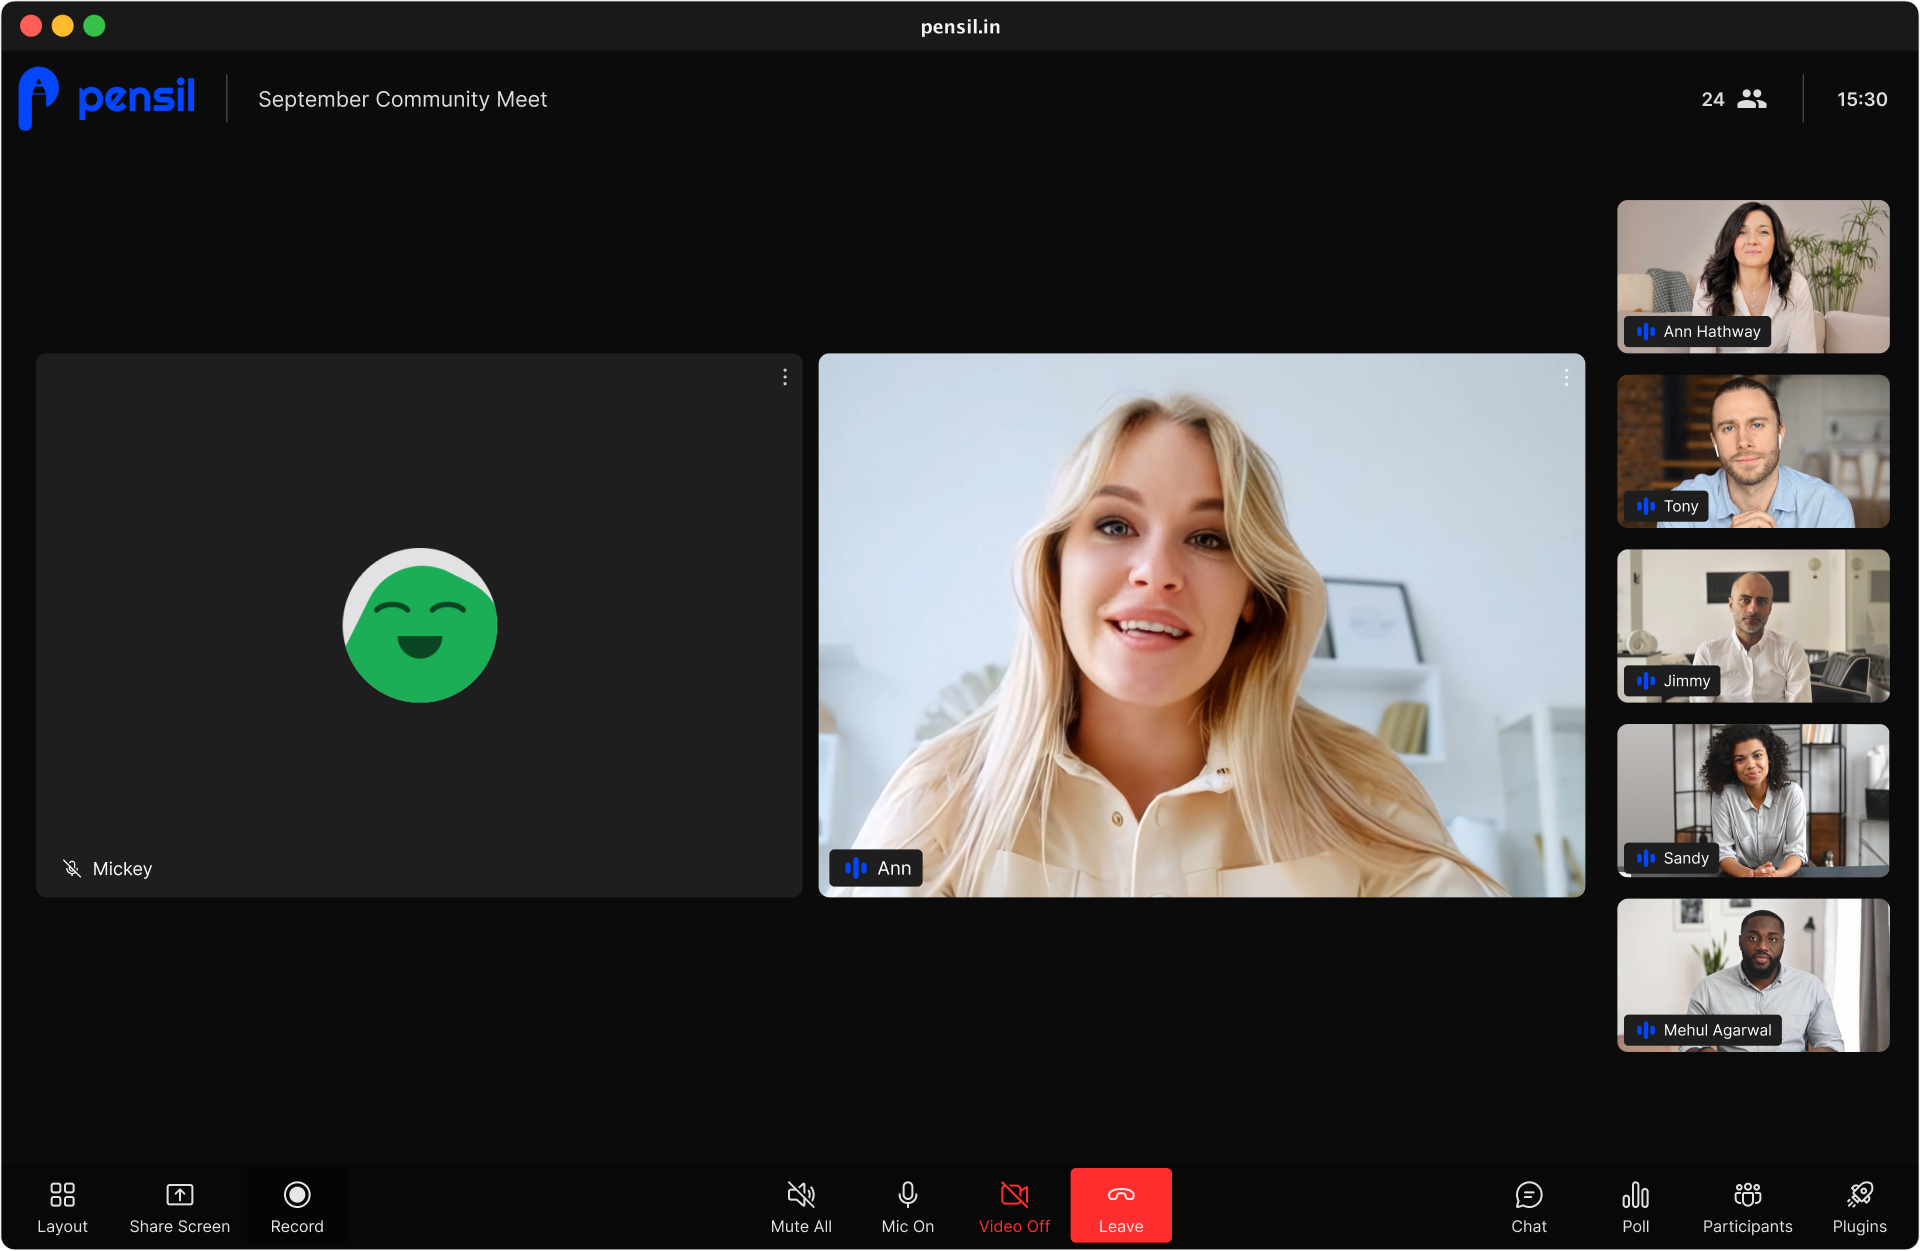Screen dimensions: 1920x1251
Task: Leave the meeting
Action: (1121, 1206)
